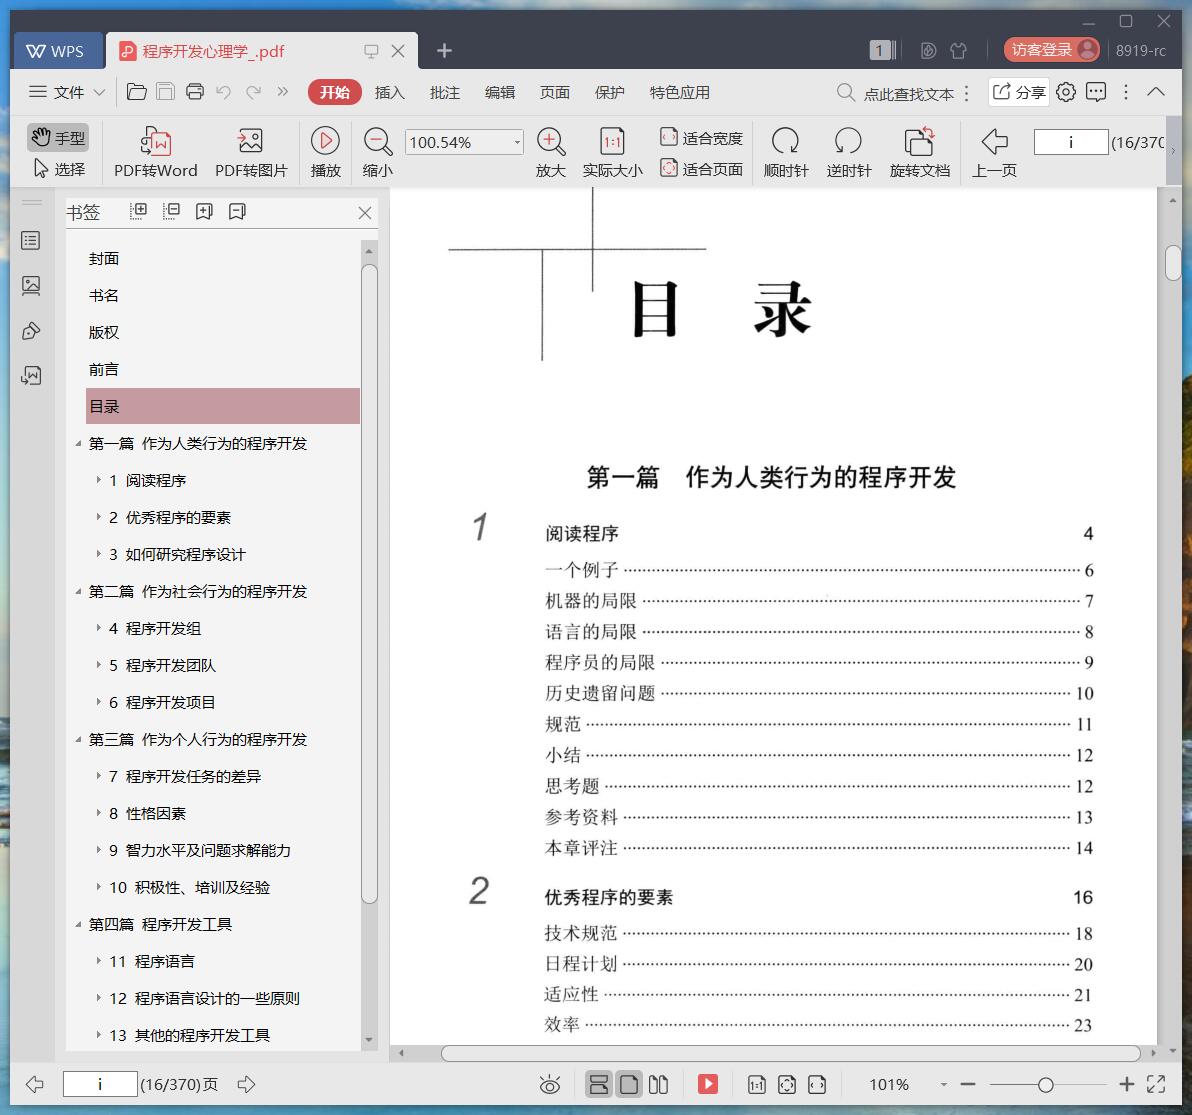Viewport: 1192px width, 1115px height.
Task: Open settings gear
Action: click(x=1066, y=92)
